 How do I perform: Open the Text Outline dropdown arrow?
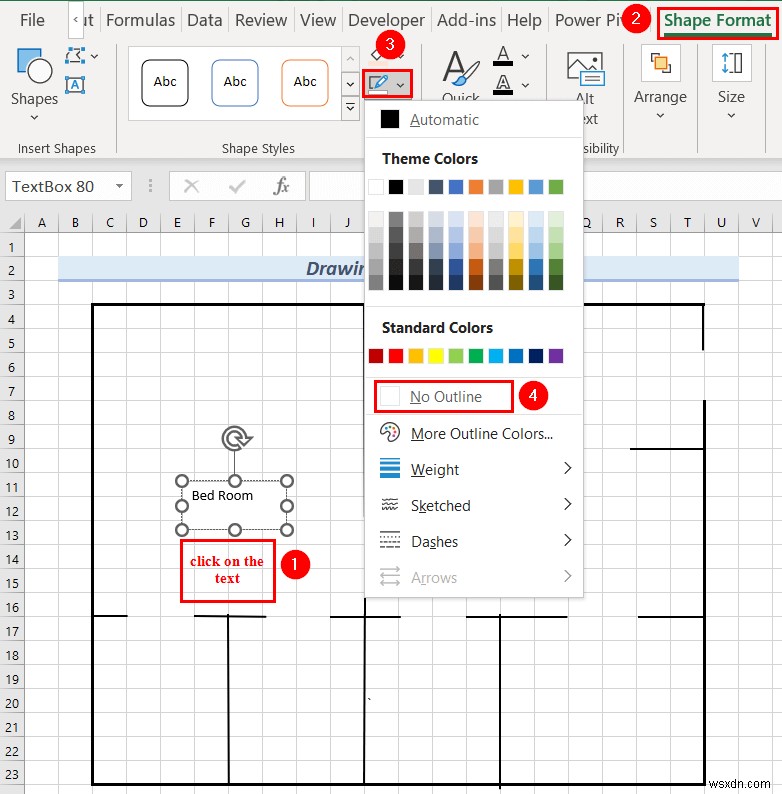(x=526, y=85)
